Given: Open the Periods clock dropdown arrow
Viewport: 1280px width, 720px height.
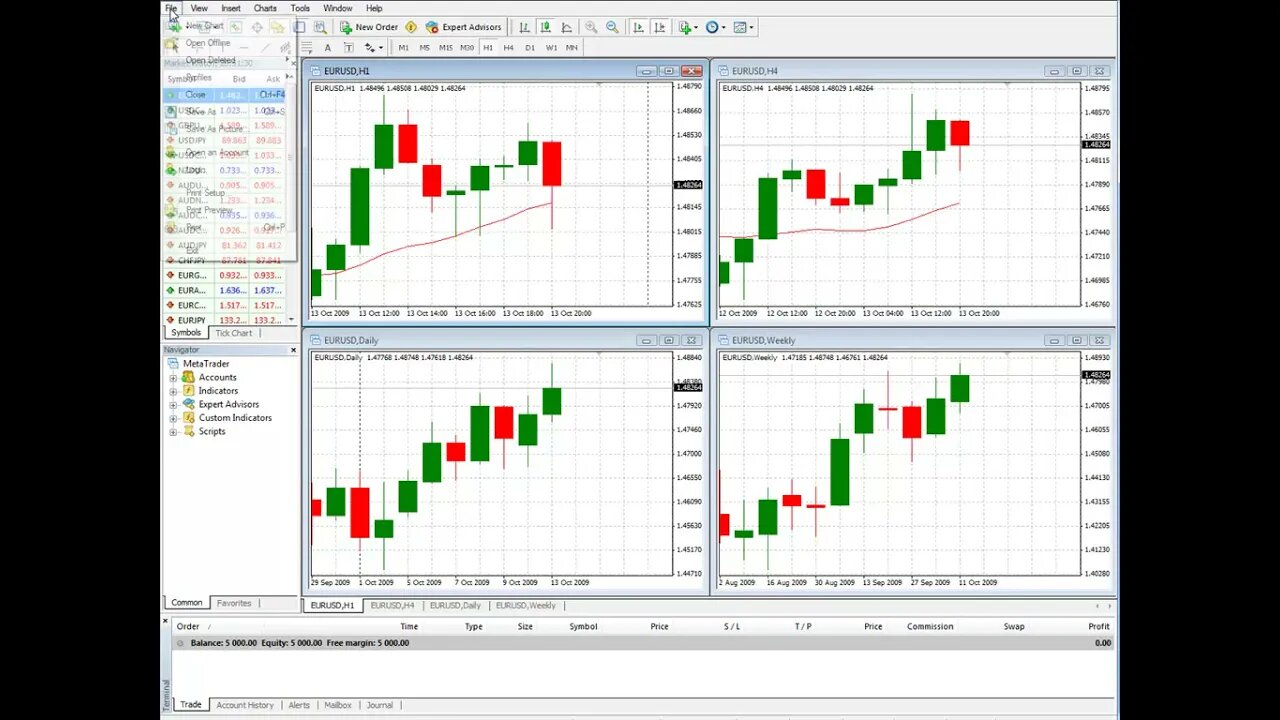Looking at the screenshot, I should tap(724, 27).
